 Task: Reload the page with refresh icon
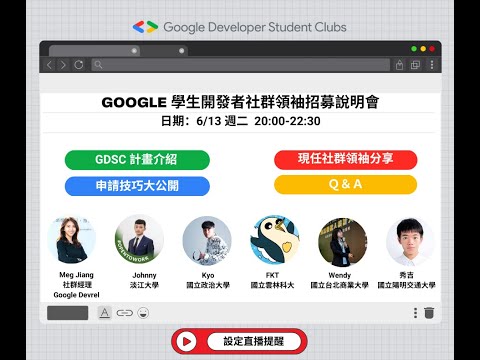pyautogui.click(x=79, y=64)
